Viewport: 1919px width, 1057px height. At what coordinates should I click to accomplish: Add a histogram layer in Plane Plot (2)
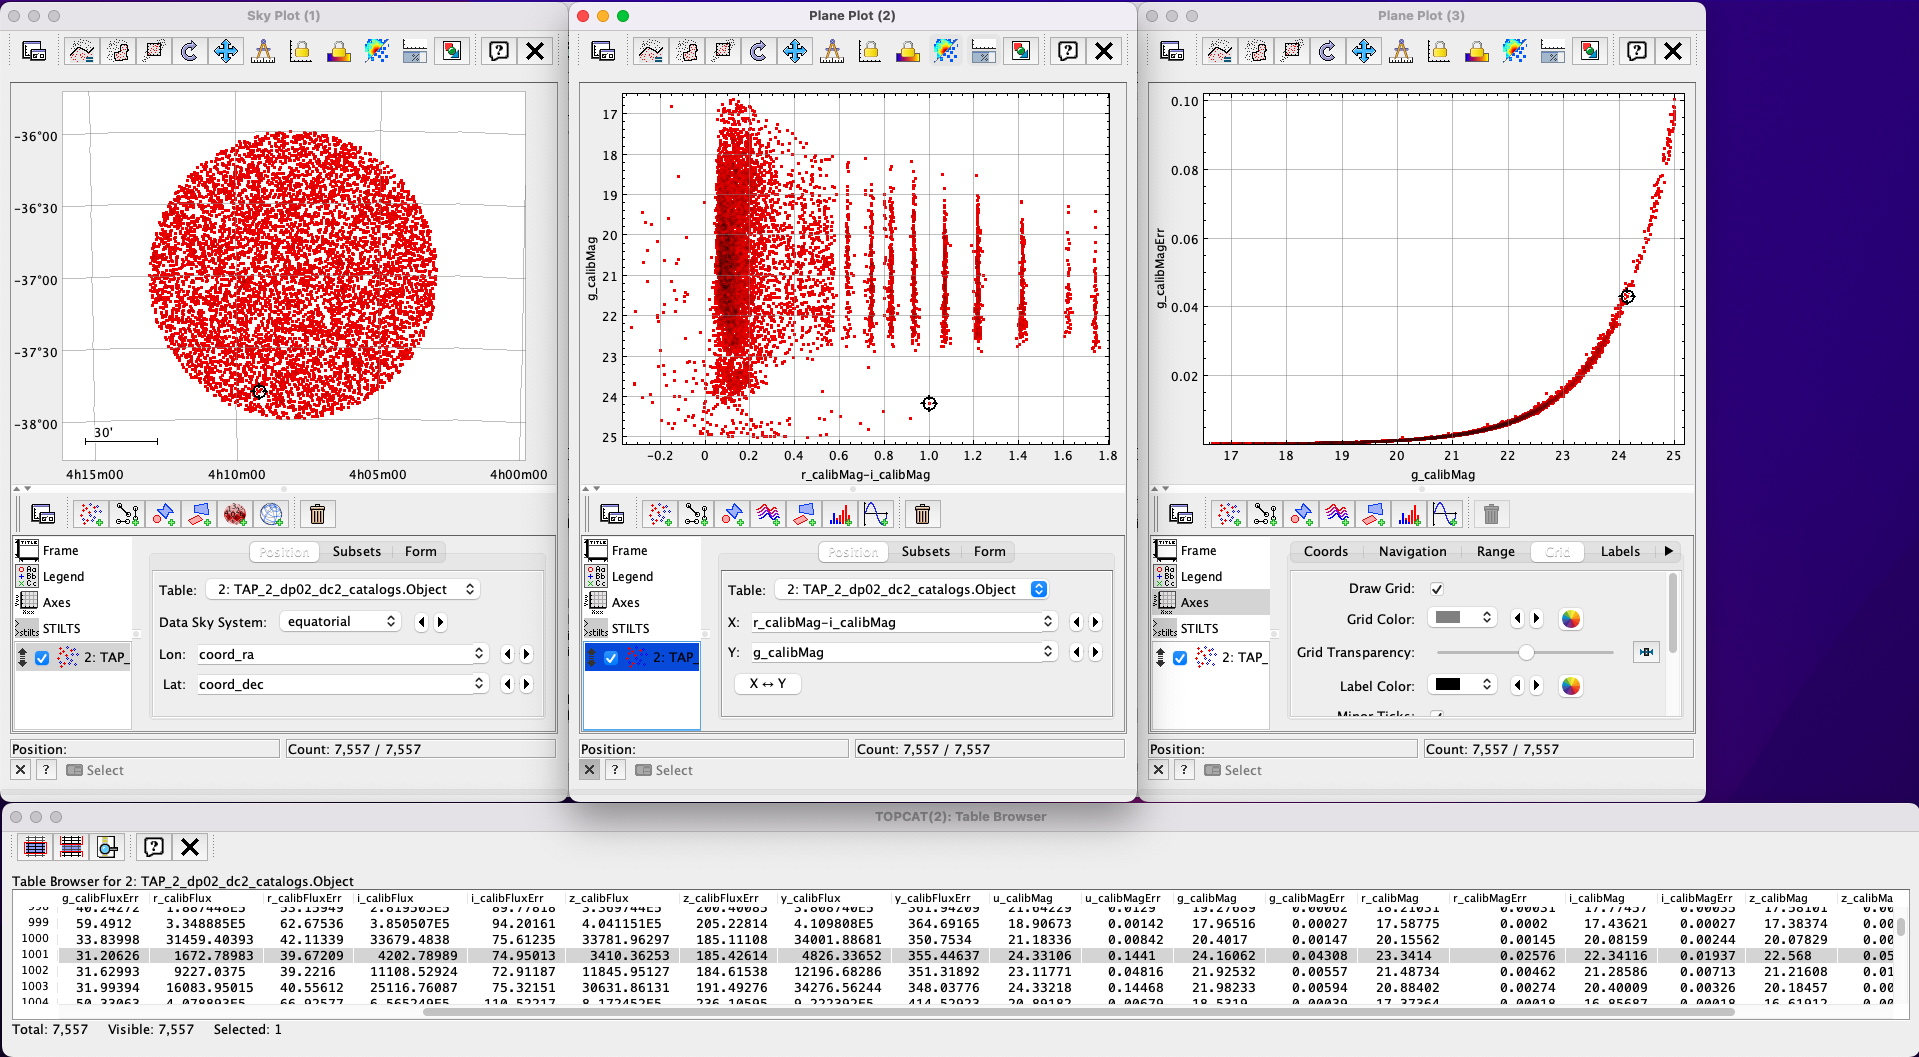(x=841, y=514)
